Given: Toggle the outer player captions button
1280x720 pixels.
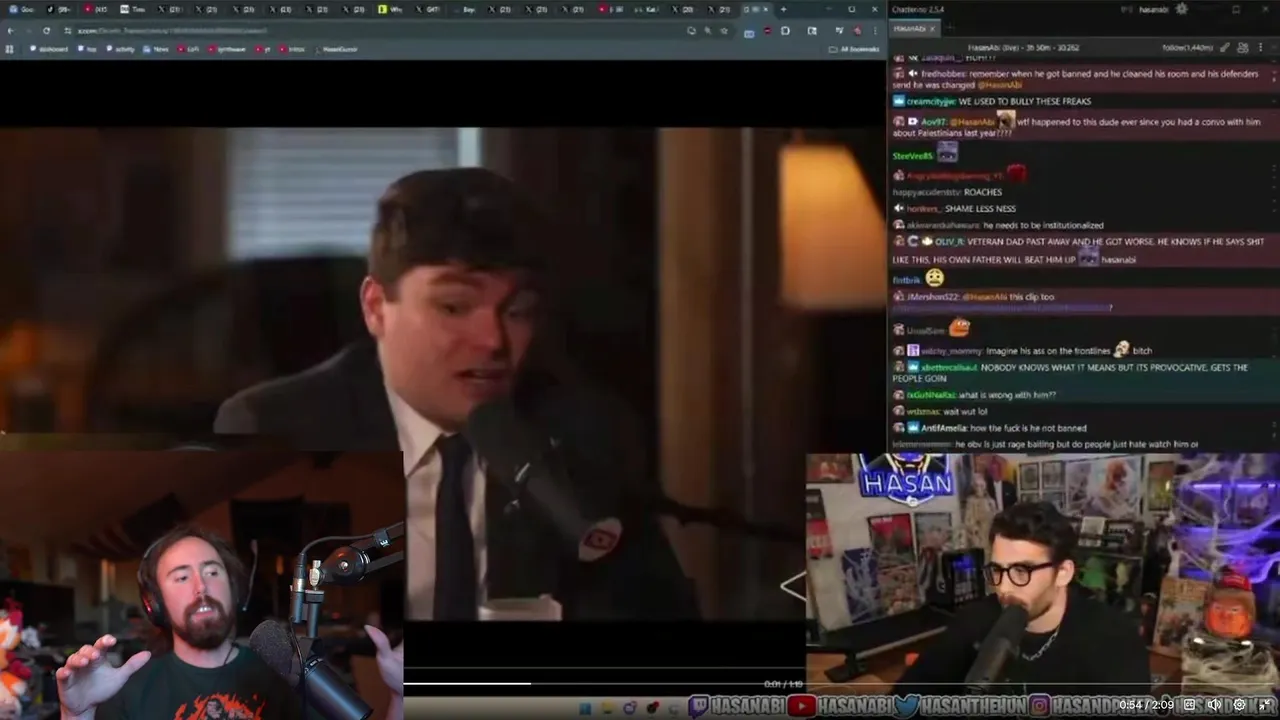Looking at the screenshot, I should [x=1189, y=705].
